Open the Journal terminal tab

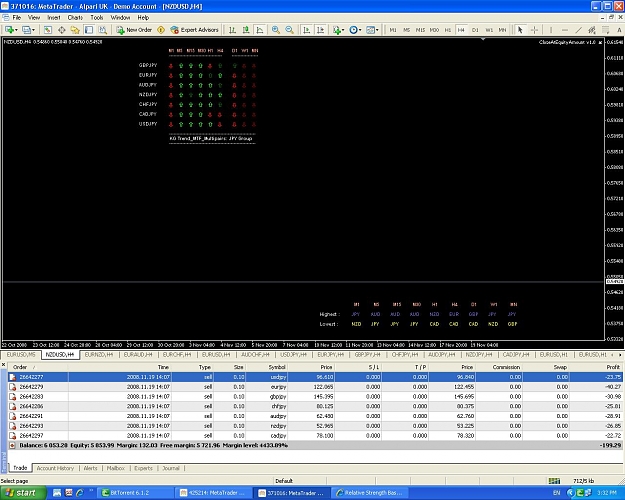coord(171,468)
